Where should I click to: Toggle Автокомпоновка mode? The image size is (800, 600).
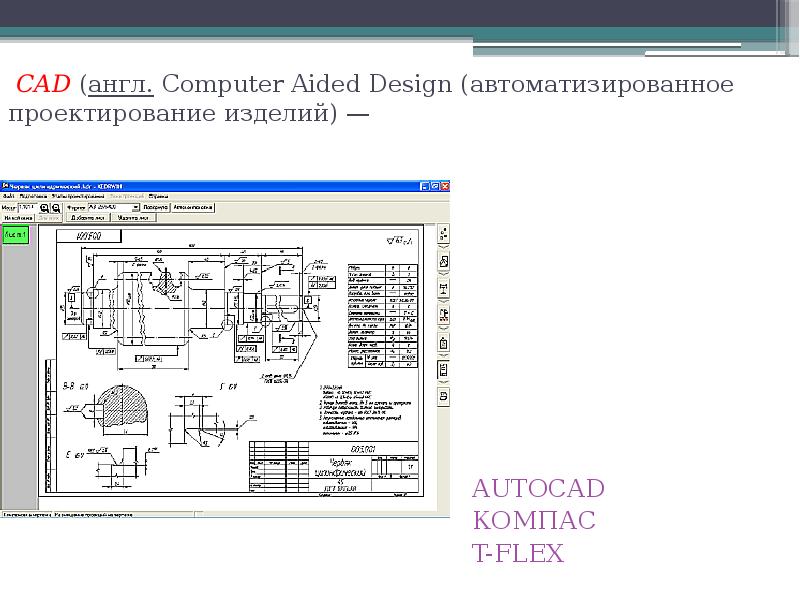193,208
